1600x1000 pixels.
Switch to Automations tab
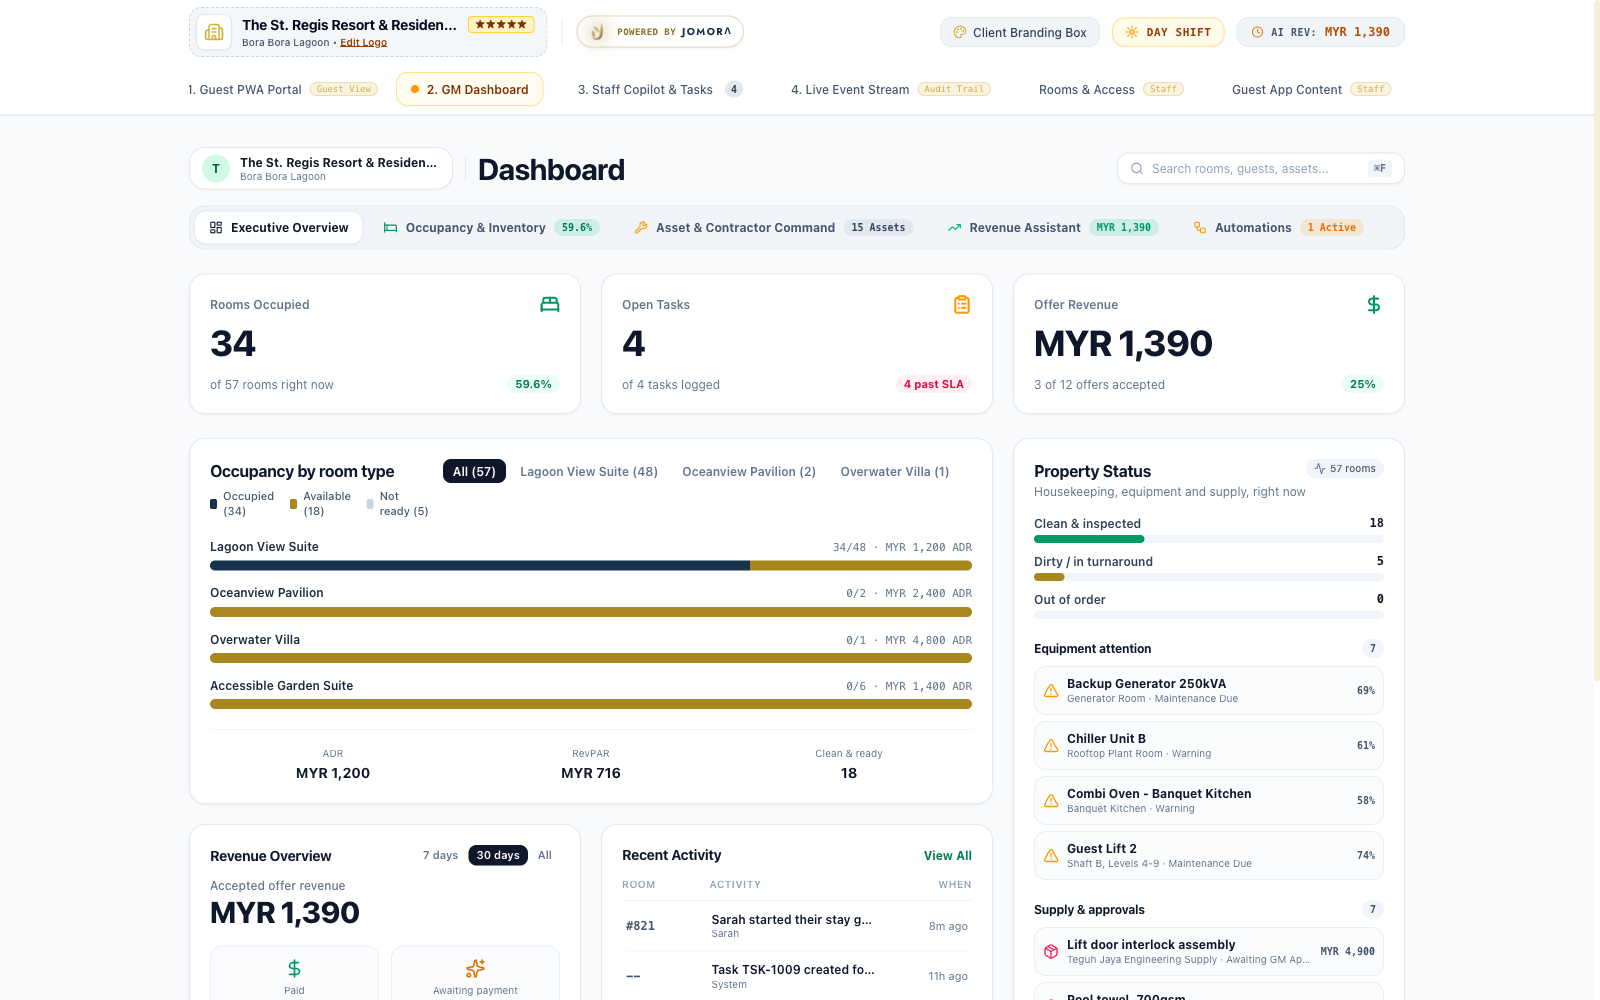click(x=1278, y=228)
